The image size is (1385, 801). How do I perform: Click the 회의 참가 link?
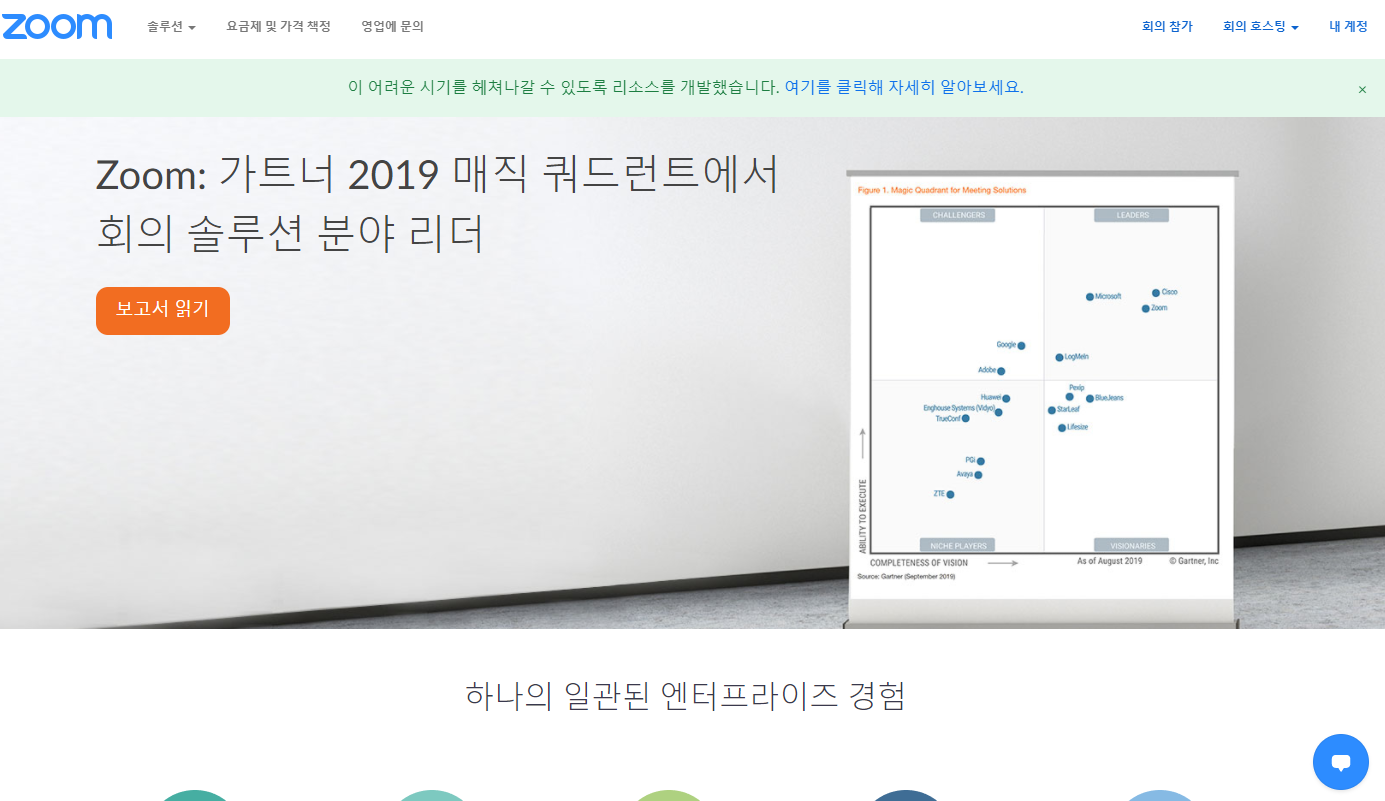click(1167, 27)
